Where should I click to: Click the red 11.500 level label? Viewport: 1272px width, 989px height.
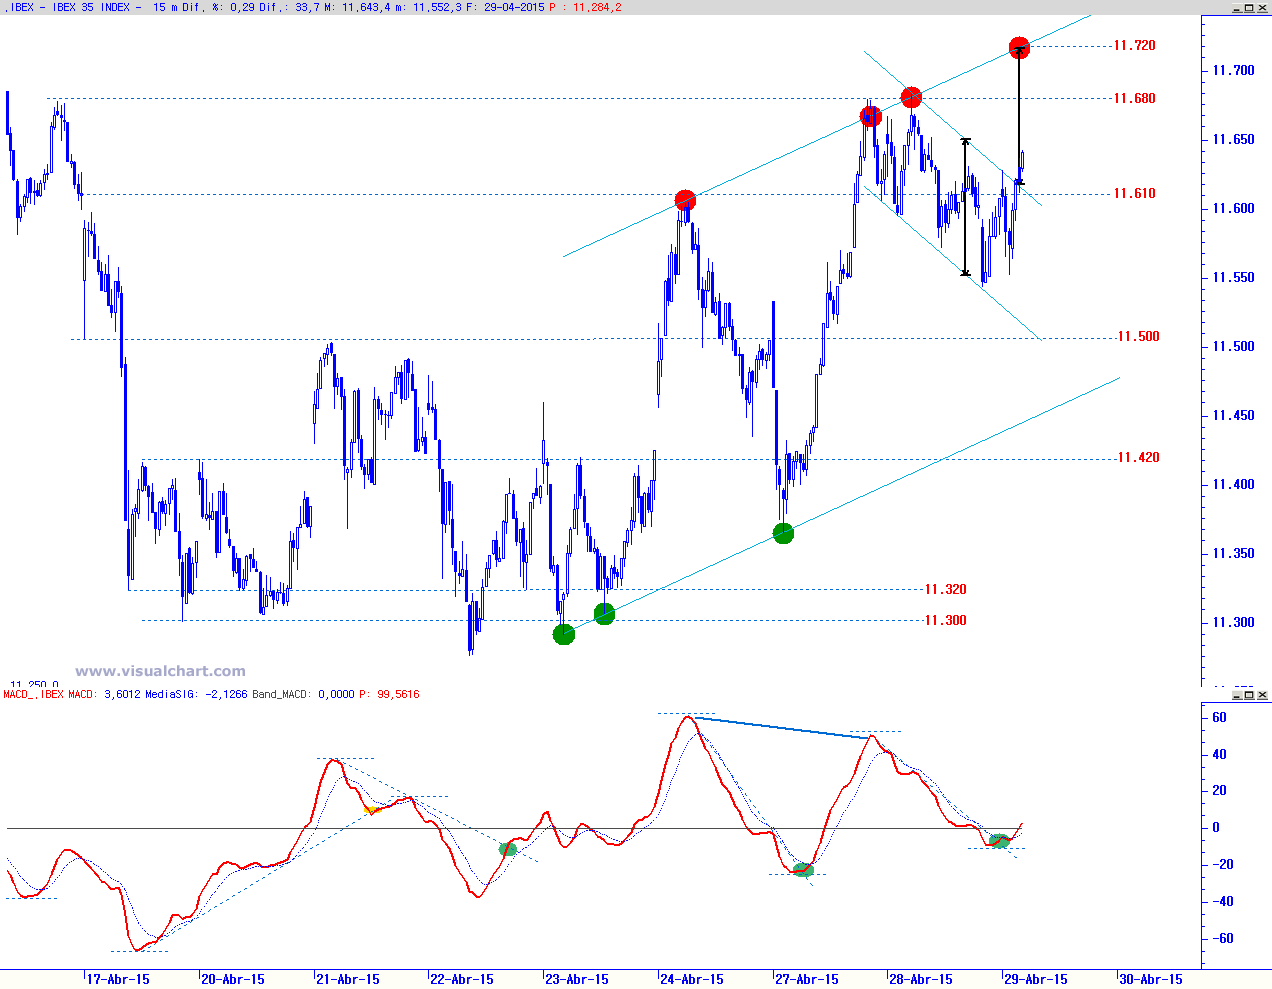click(x=1138, y=336)
